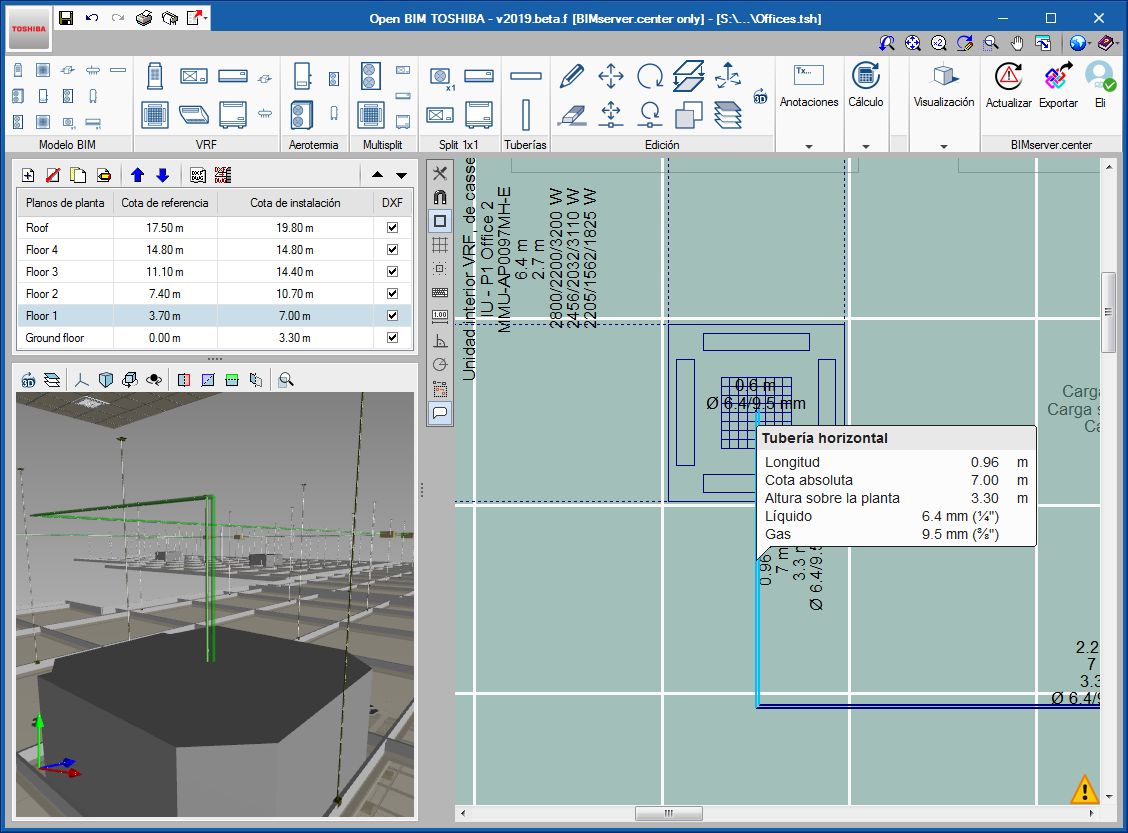This screenshot has height=833, width=1128.
Task: Click the 3D view zoom magnifier icon
Action: click(286, 380)
